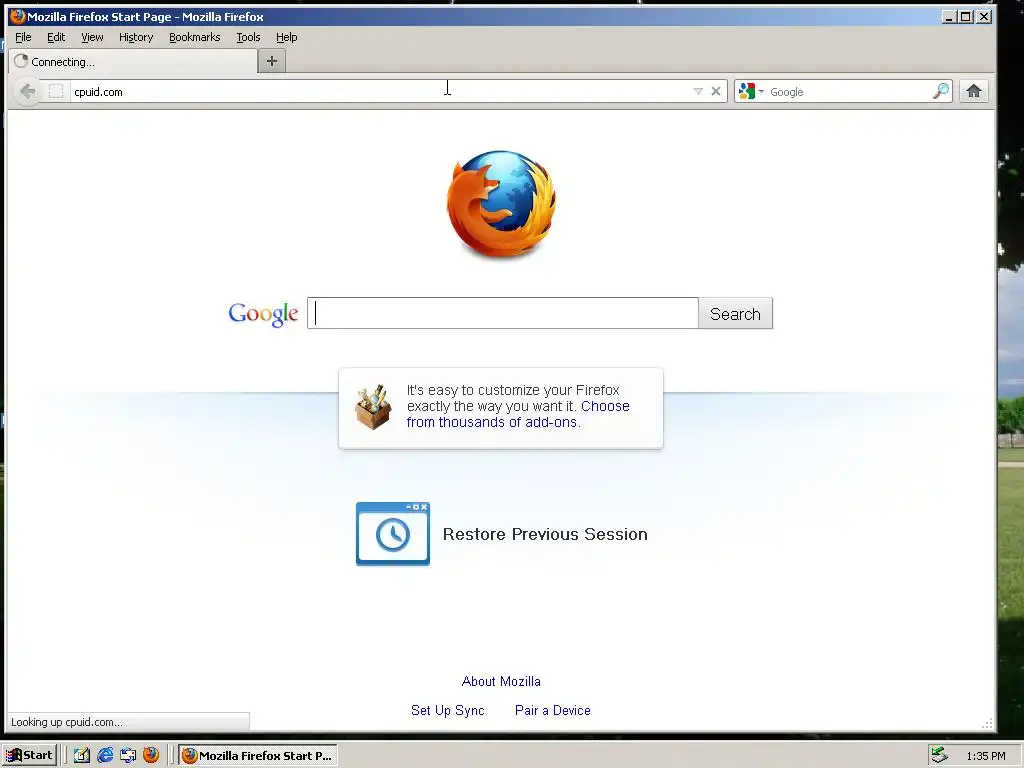Click the Restore Previous Session clock icon
This screenshot has width=1024, height=768.
click(392, 534)
